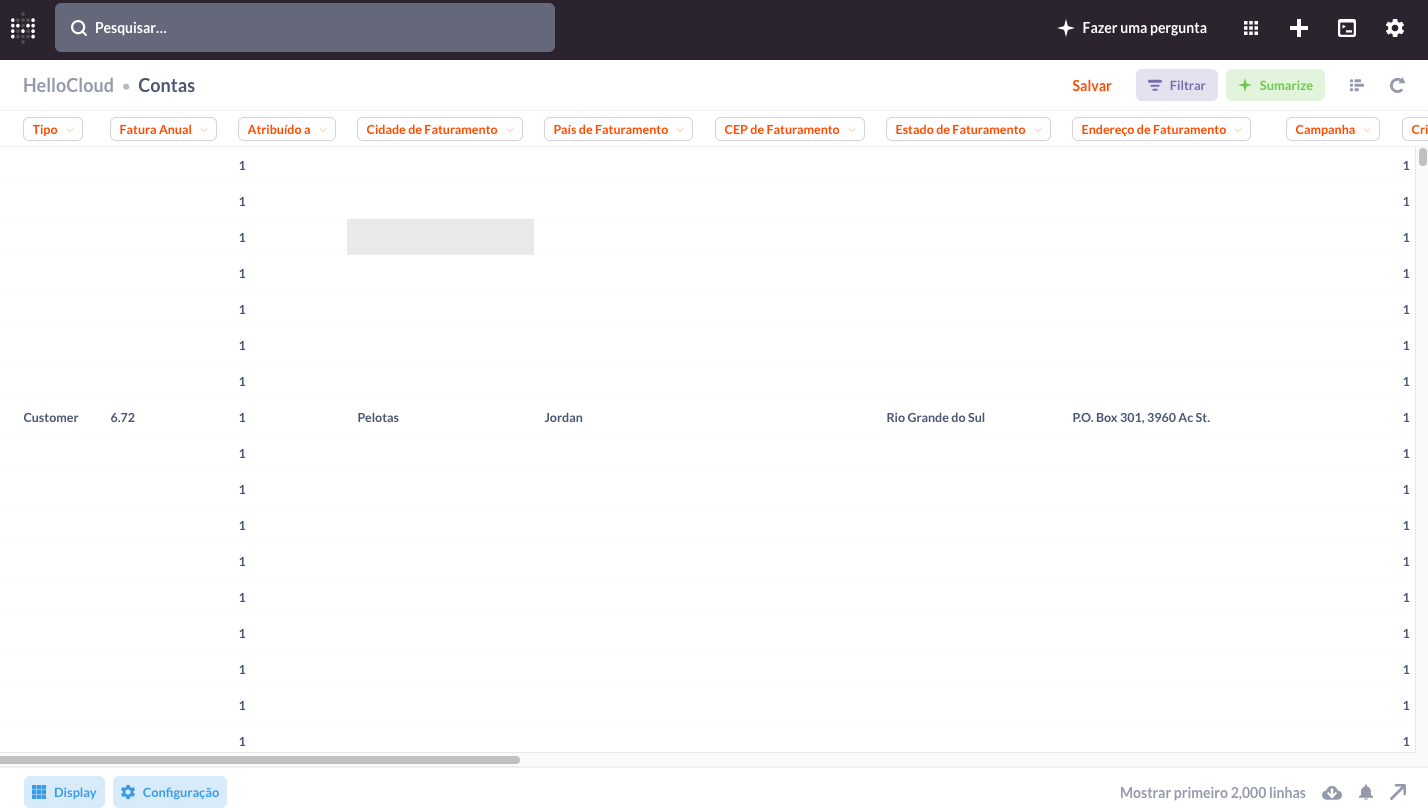
Task: Focus the Pesquisar search field
Action: (x=305, y=28)
